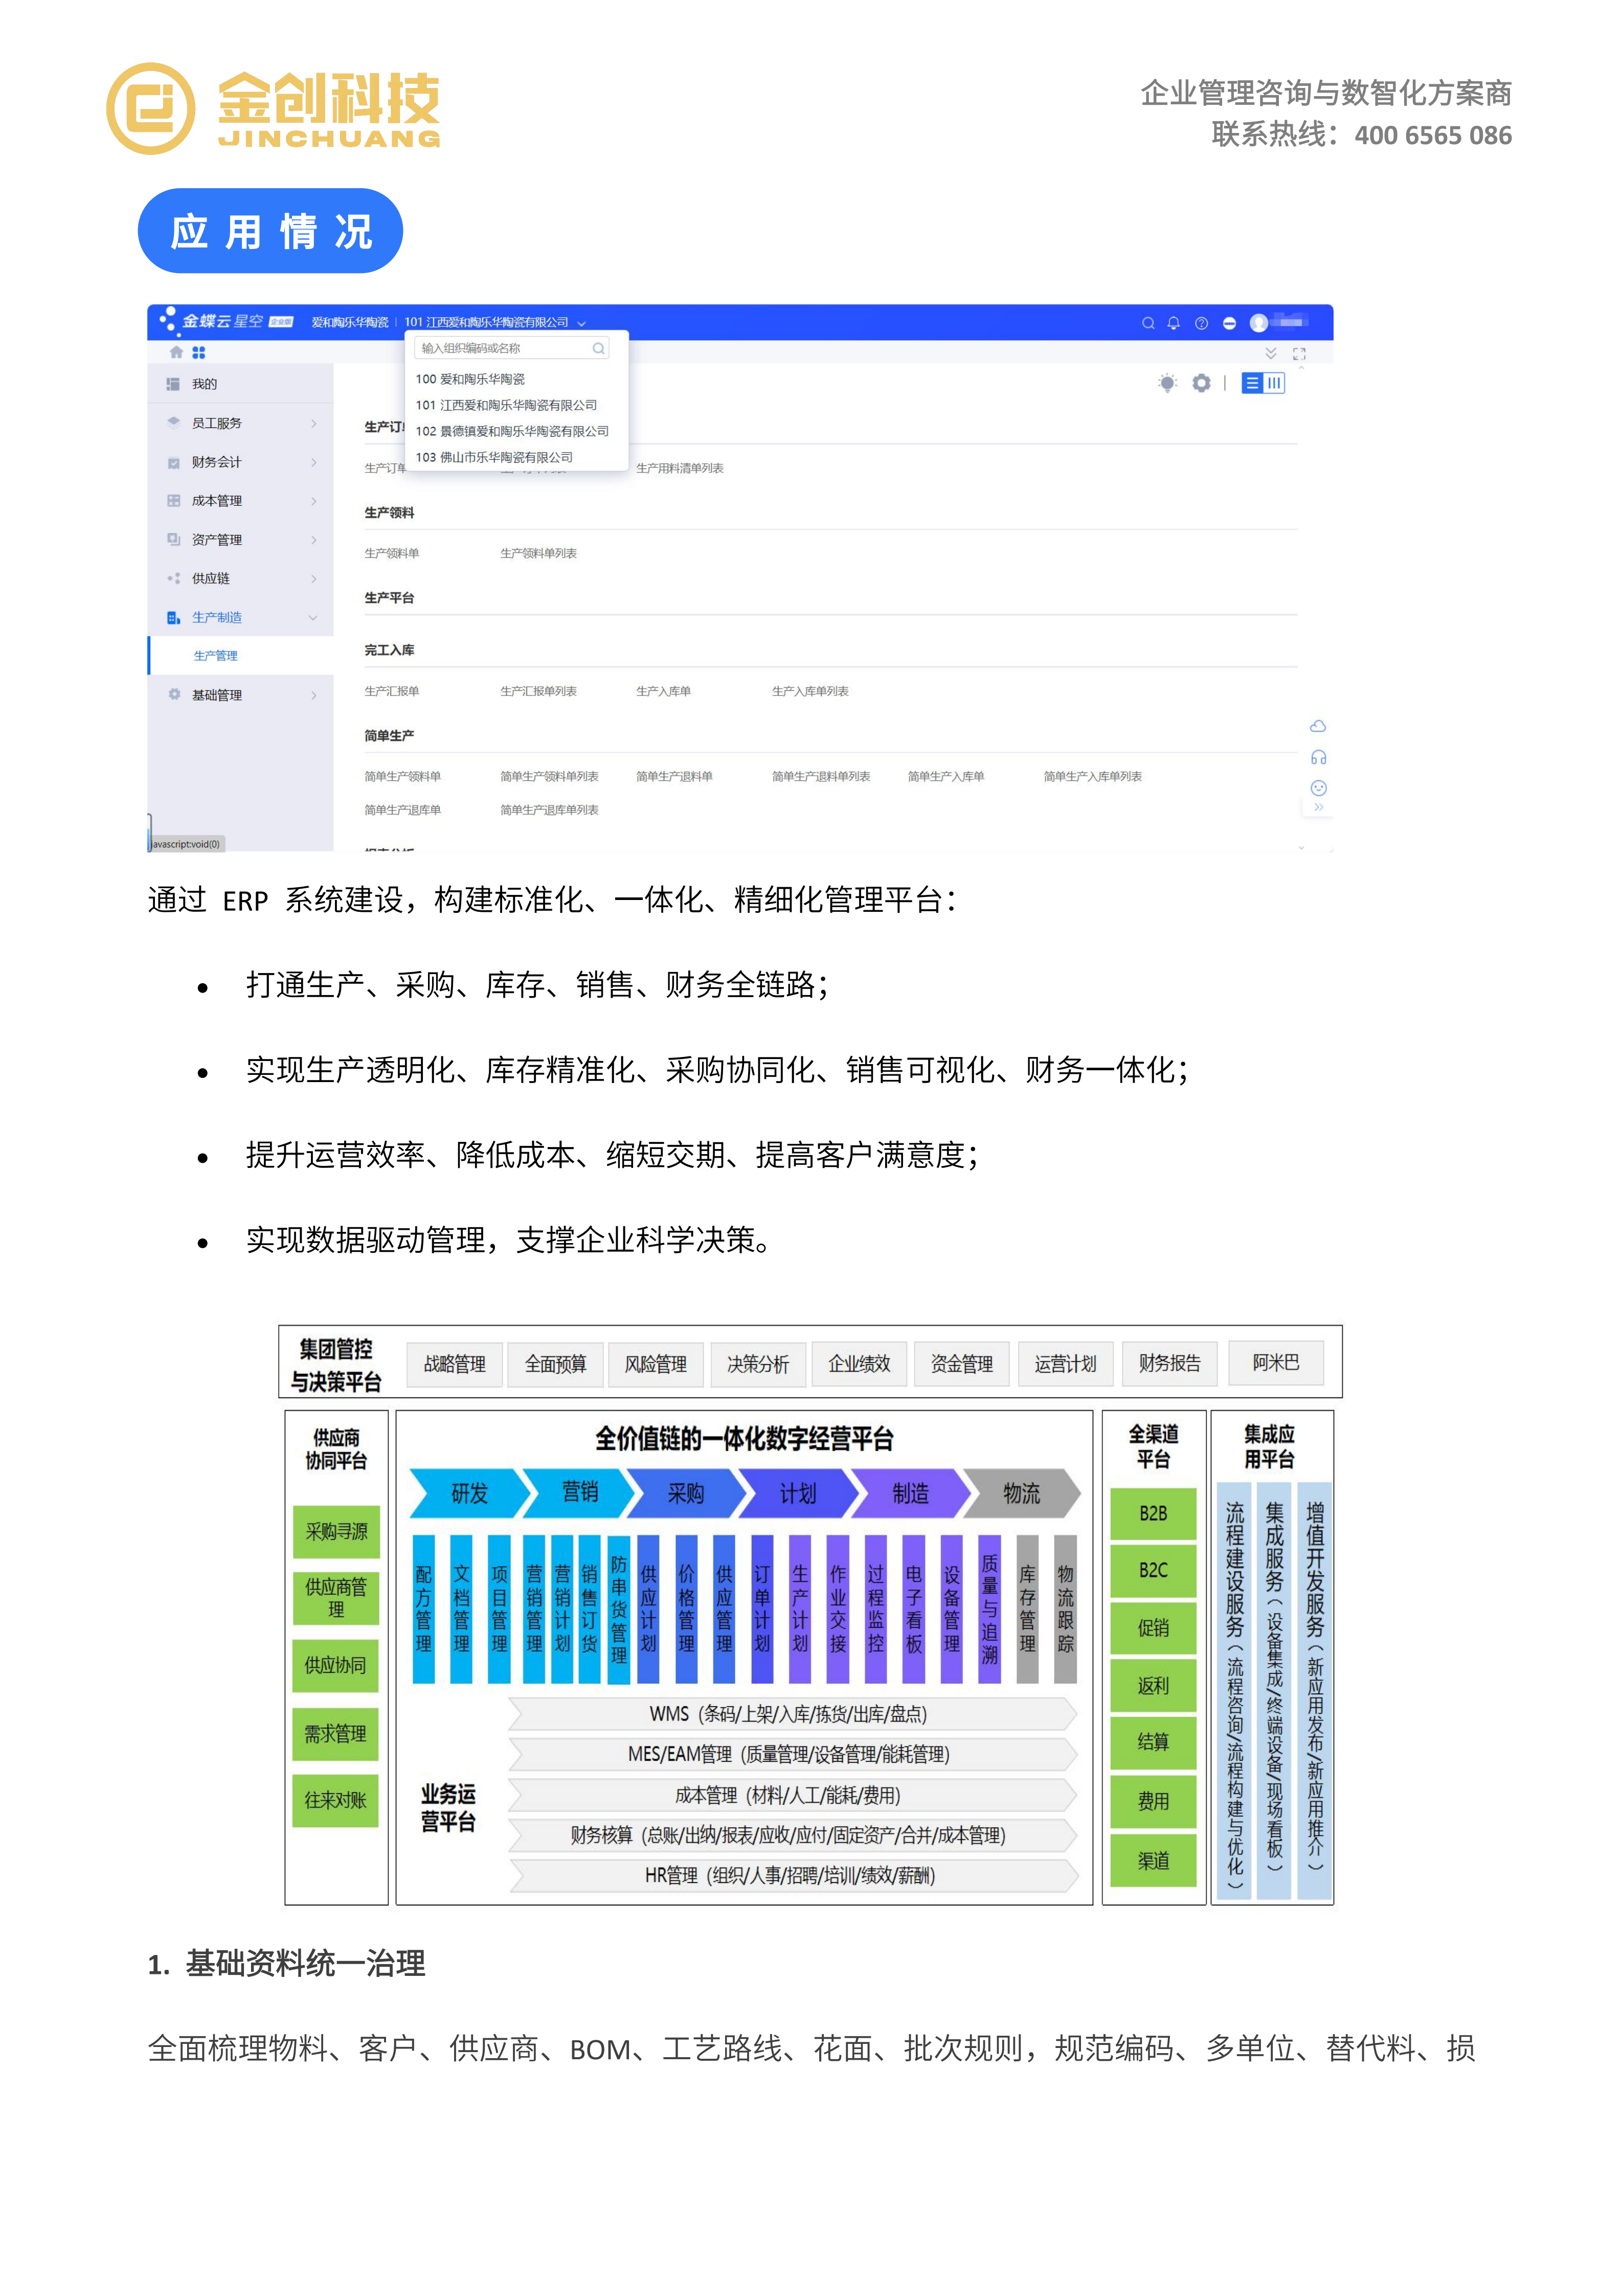Click the 生产入库单 link
Image resolution: width=1623 pixels, height=2296 pixels.
[x=663, y=691]
